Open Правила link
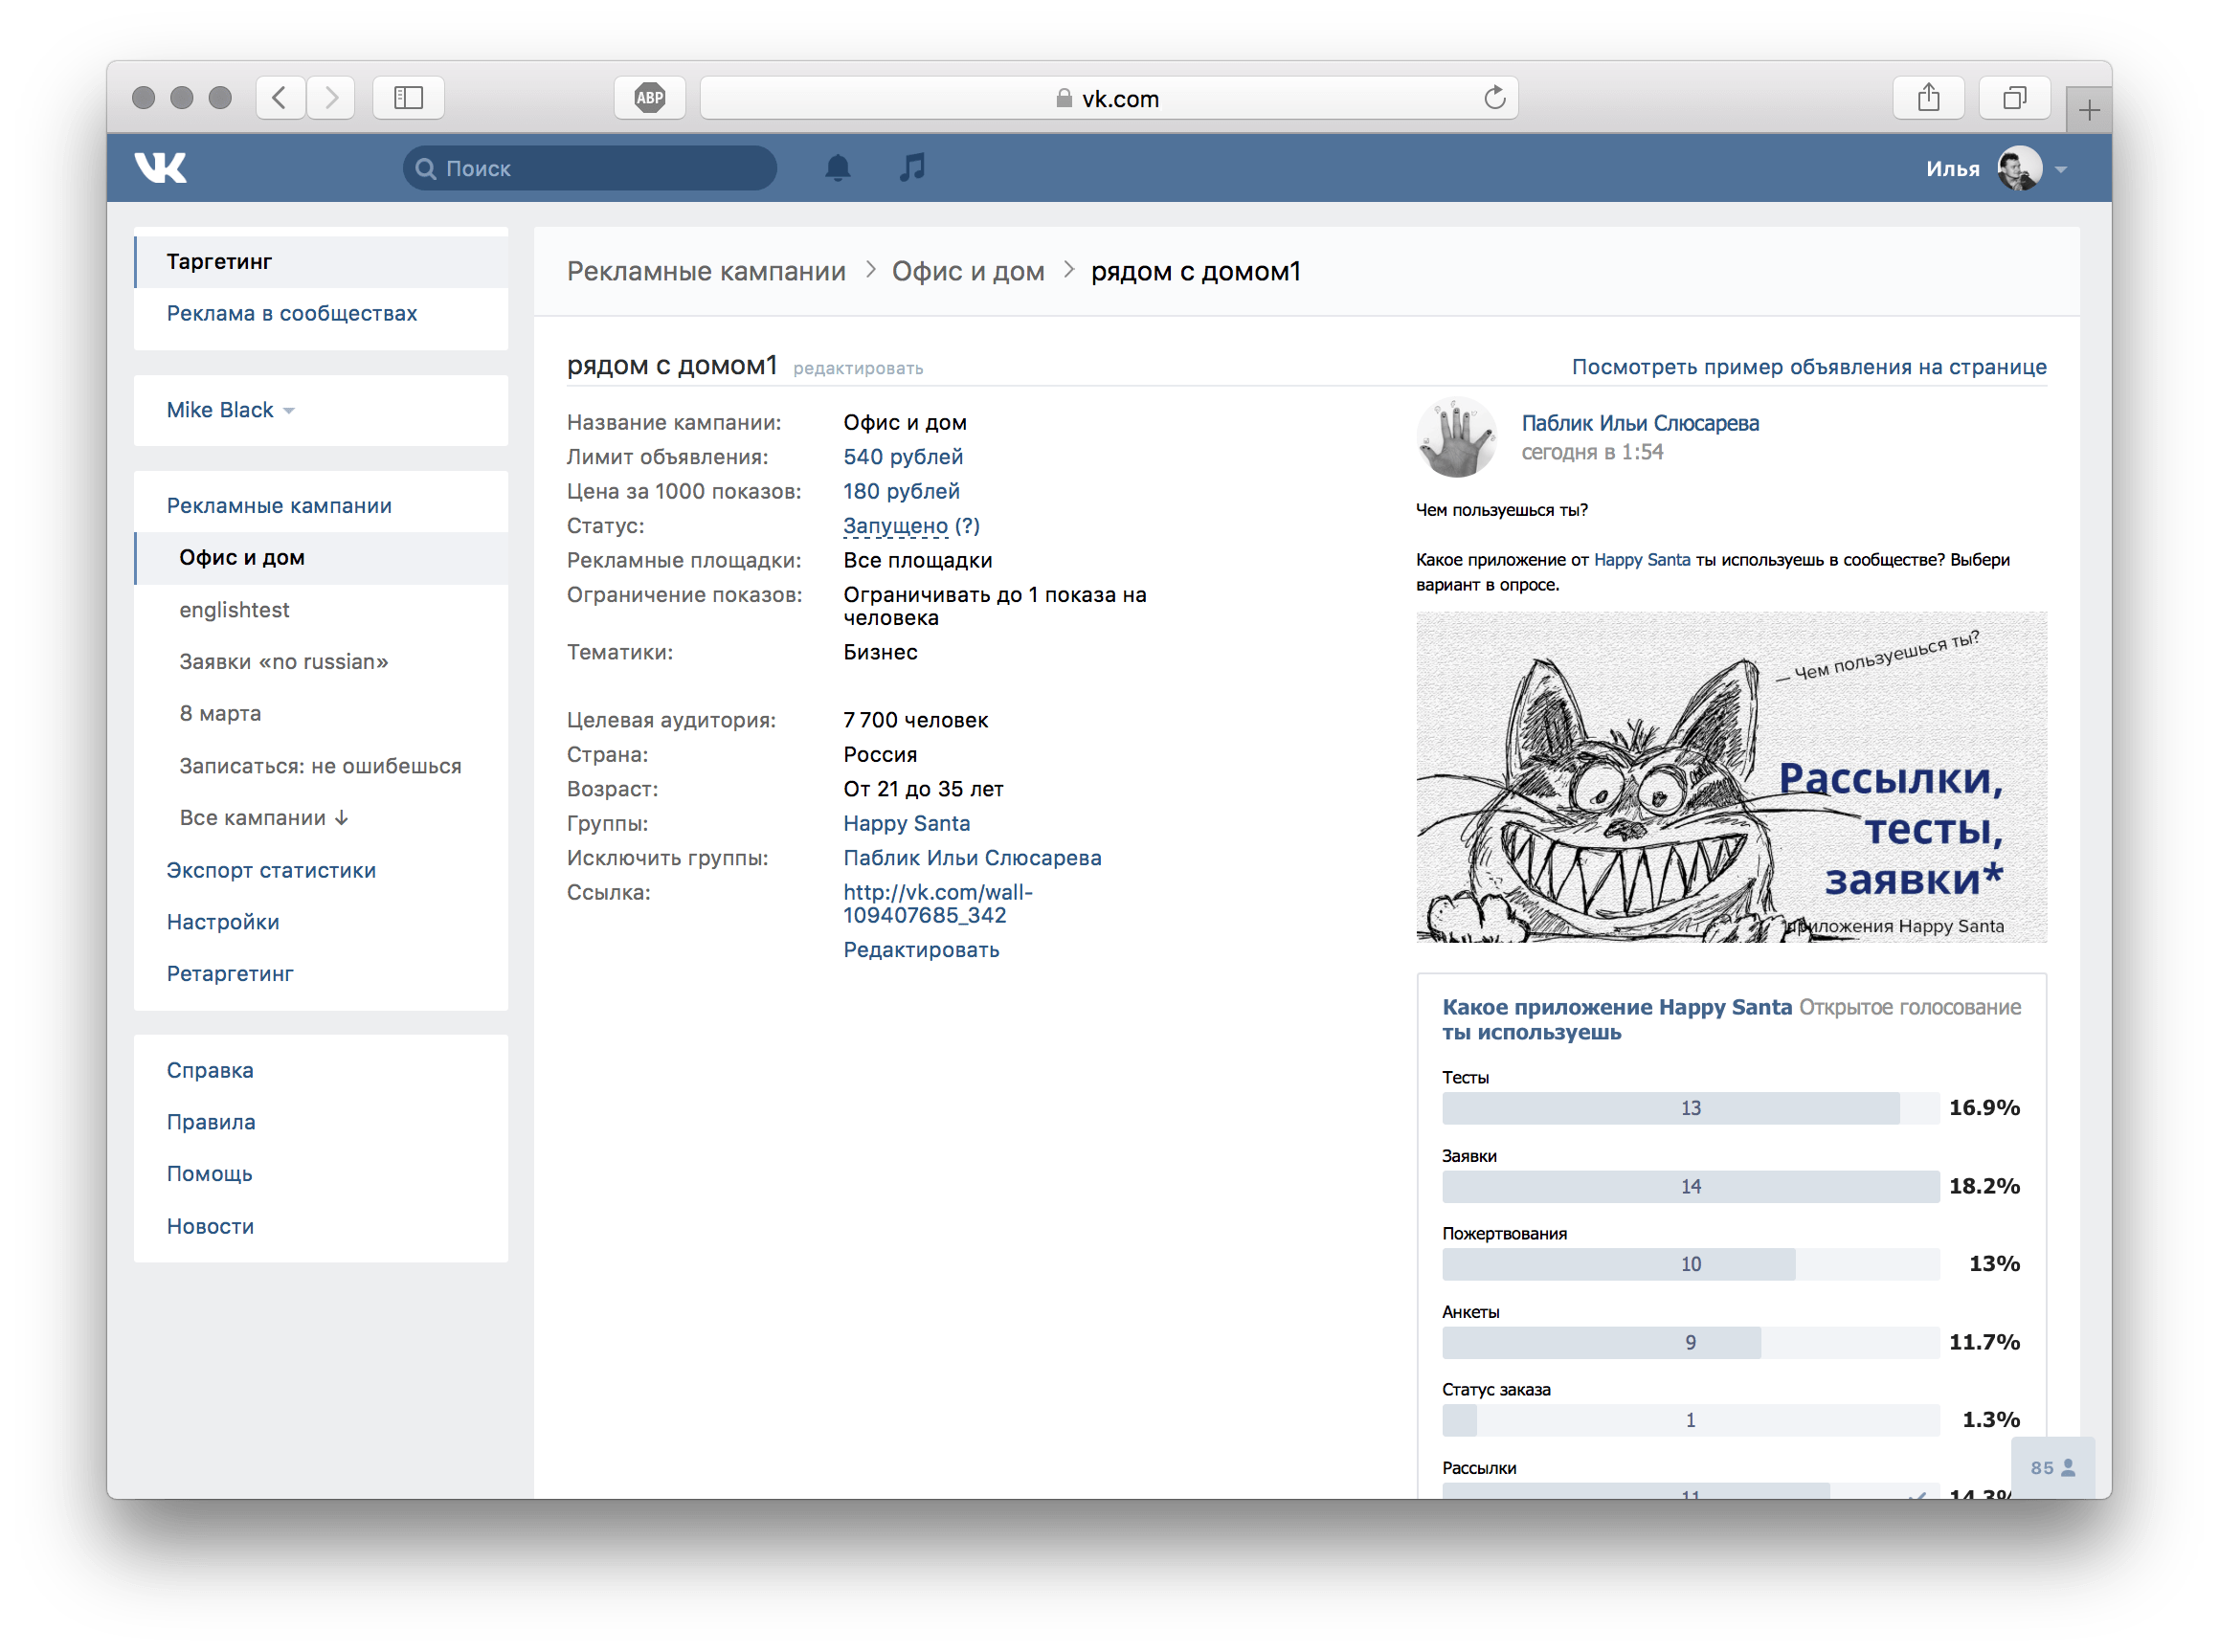 [x=211, y=1122]
